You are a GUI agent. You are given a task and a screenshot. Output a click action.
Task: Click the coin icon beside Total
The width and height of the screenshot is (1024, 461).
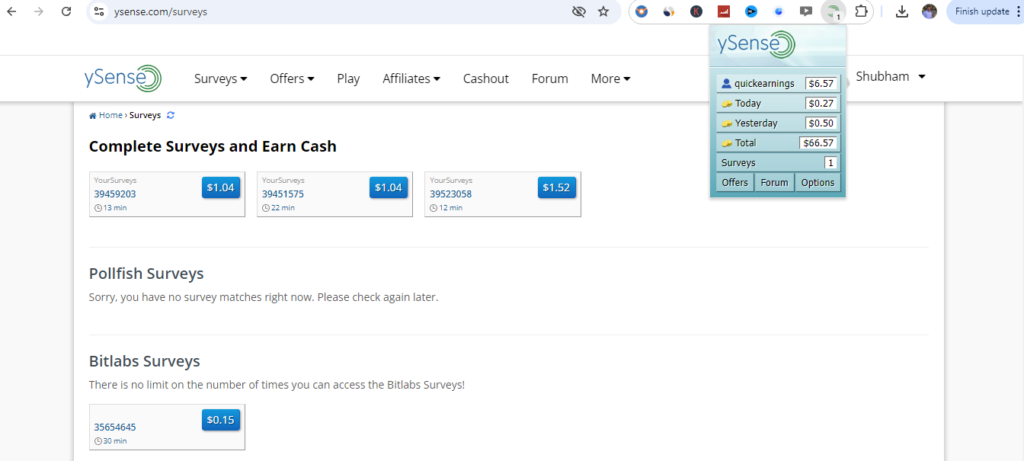[x=726, y=143]
